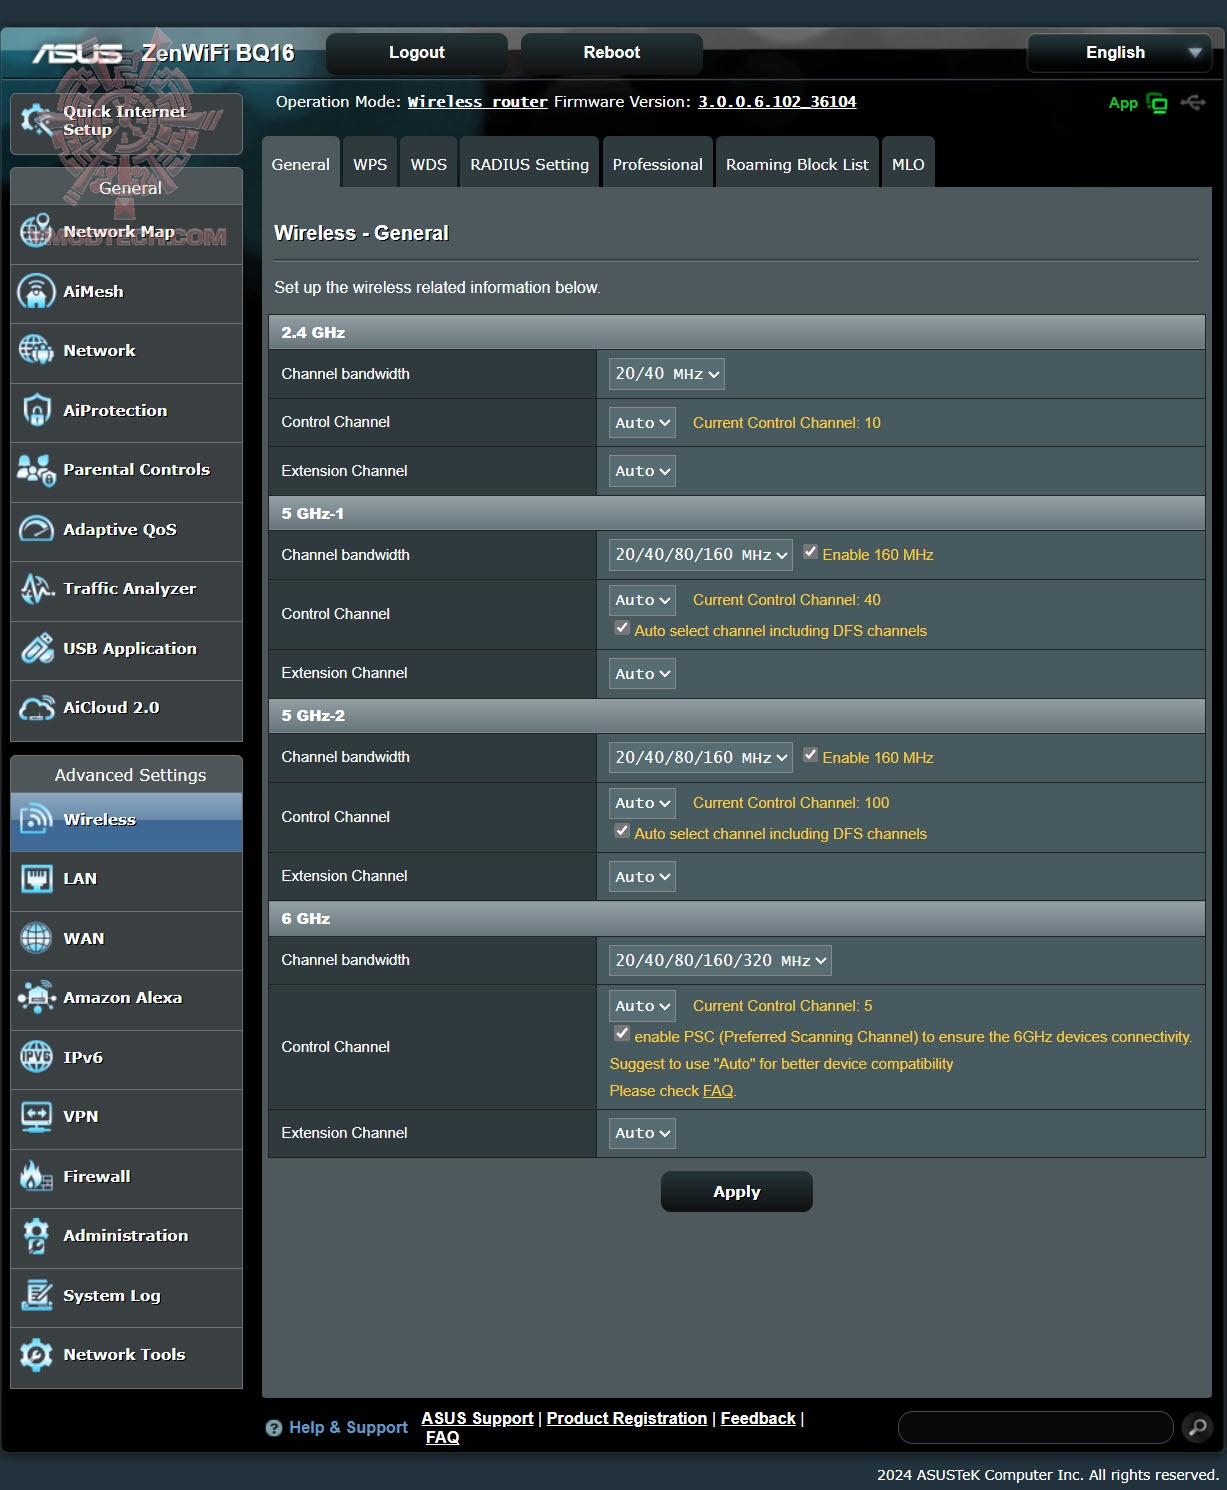Click the Traffic Analyzer icon
The image size is (1227, 1490).
[x=37, y=589]
